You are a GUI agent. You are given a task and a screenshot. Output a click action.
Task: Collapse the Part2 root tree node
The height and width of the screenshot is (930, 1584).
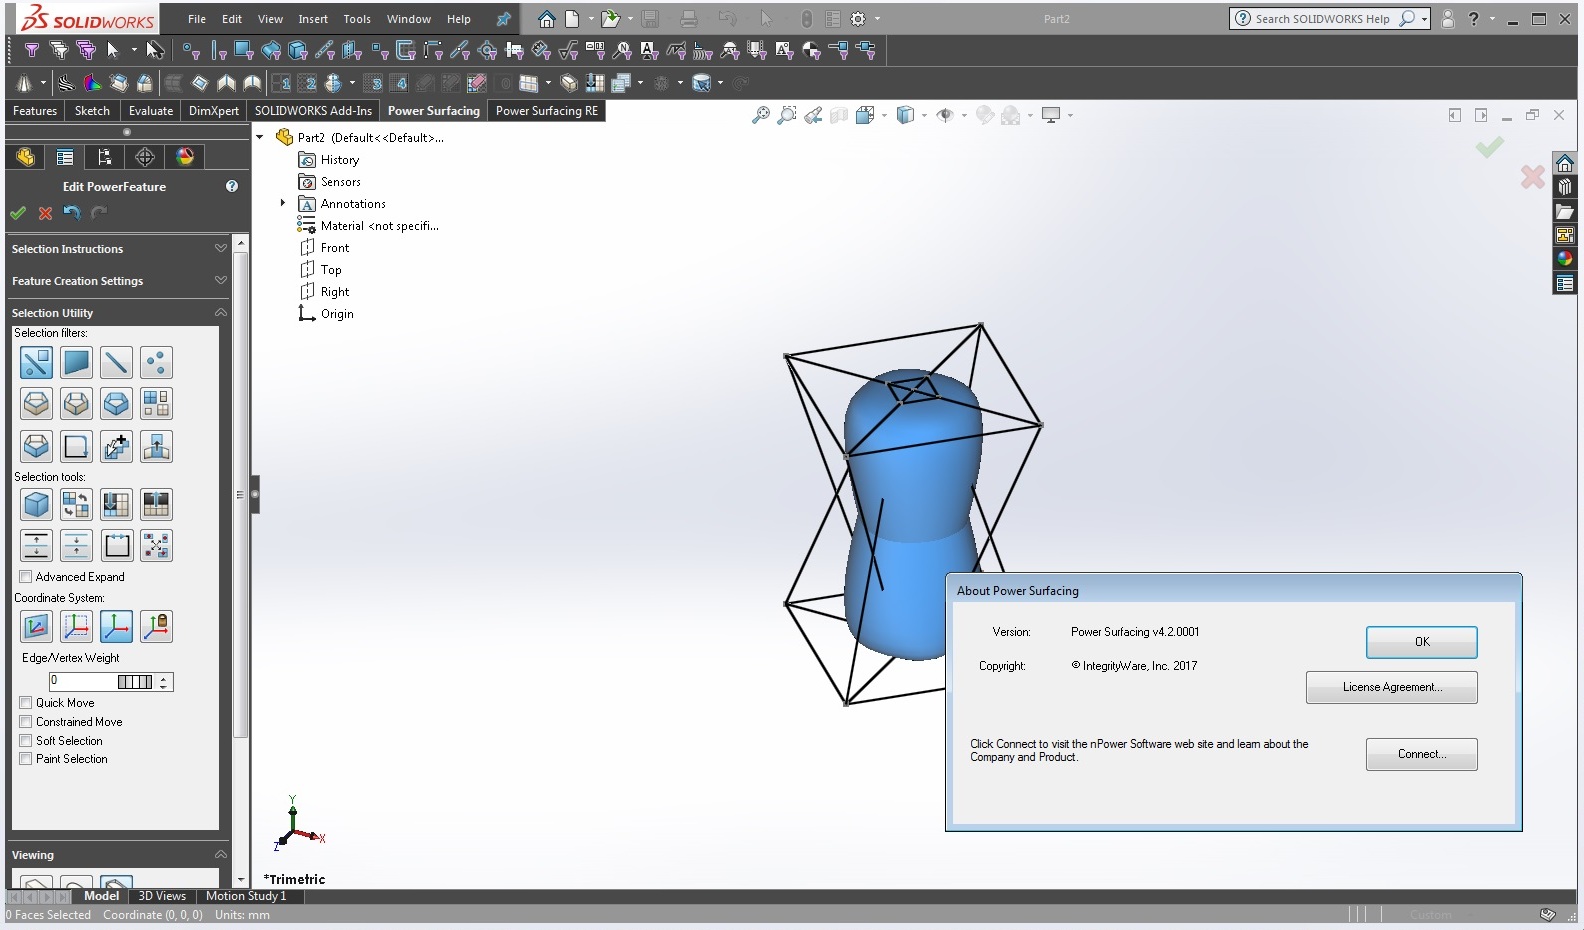pyautogui.click(x=260, y=137)
